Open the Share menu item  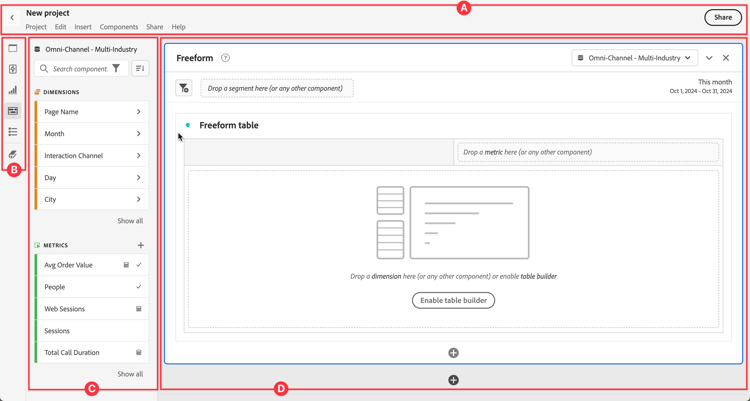pos(154,27)
